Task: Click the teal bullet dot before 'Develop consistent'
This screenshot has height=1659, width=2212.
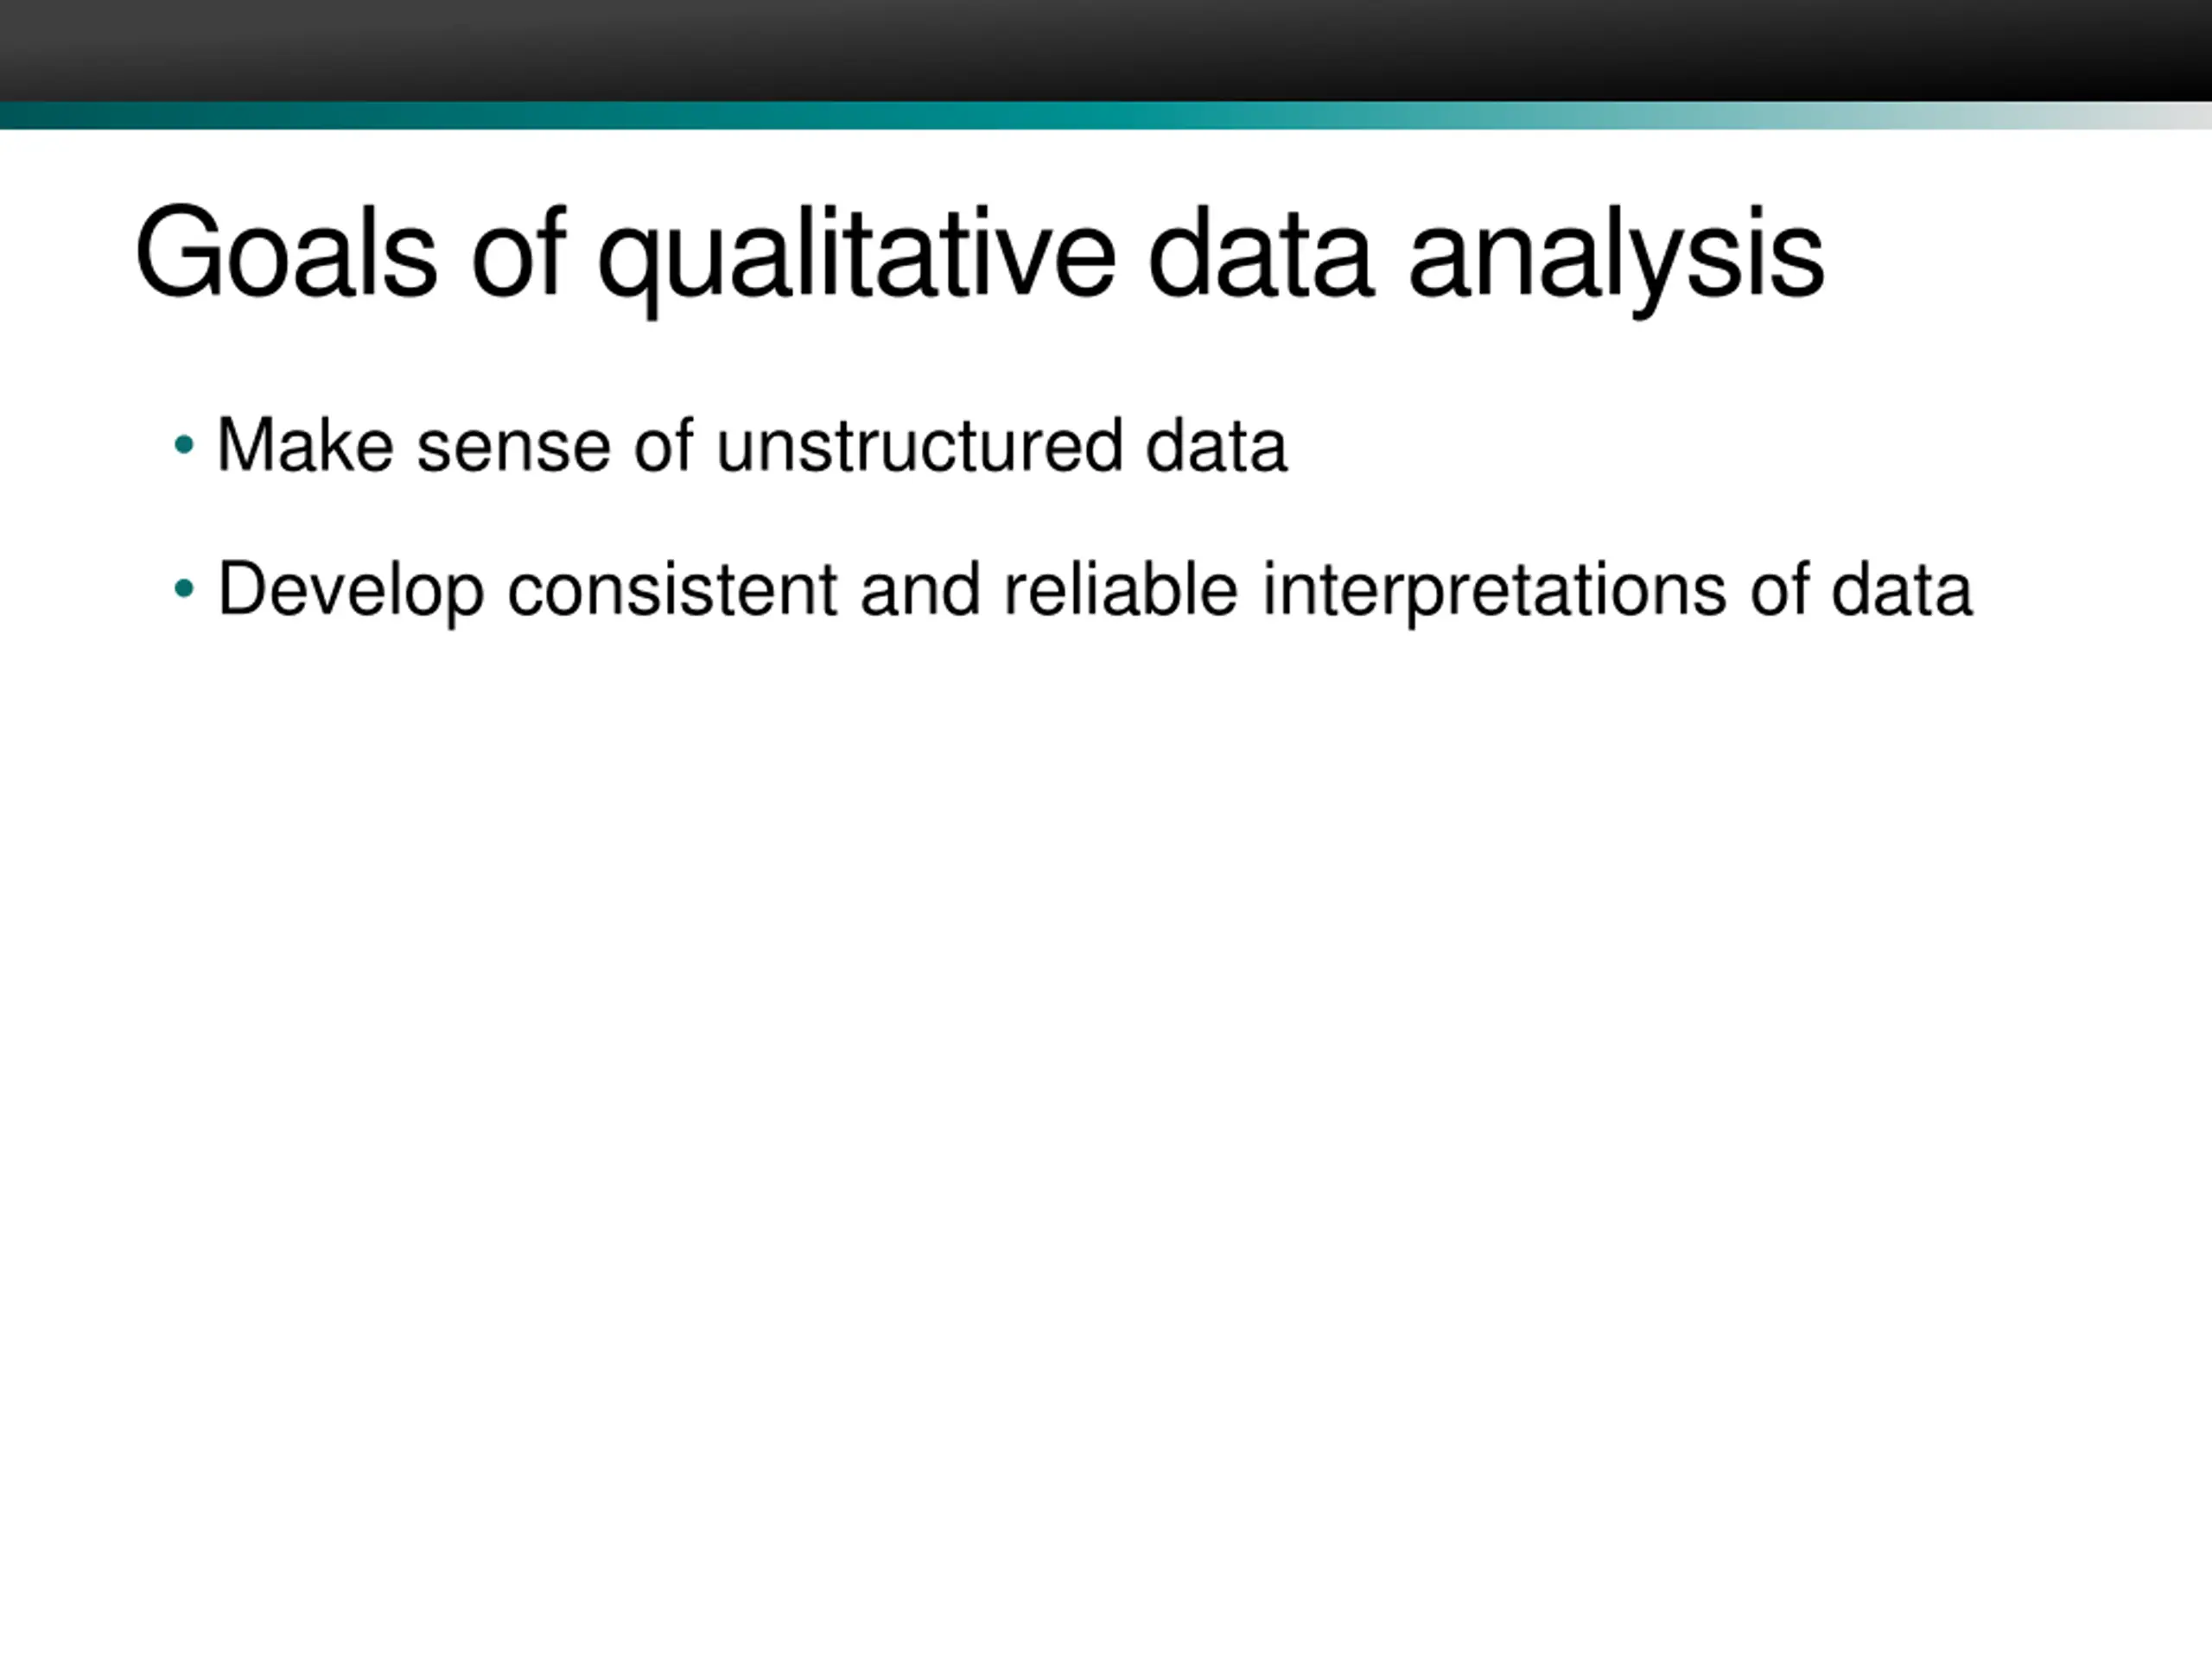Action: [183, 588]
